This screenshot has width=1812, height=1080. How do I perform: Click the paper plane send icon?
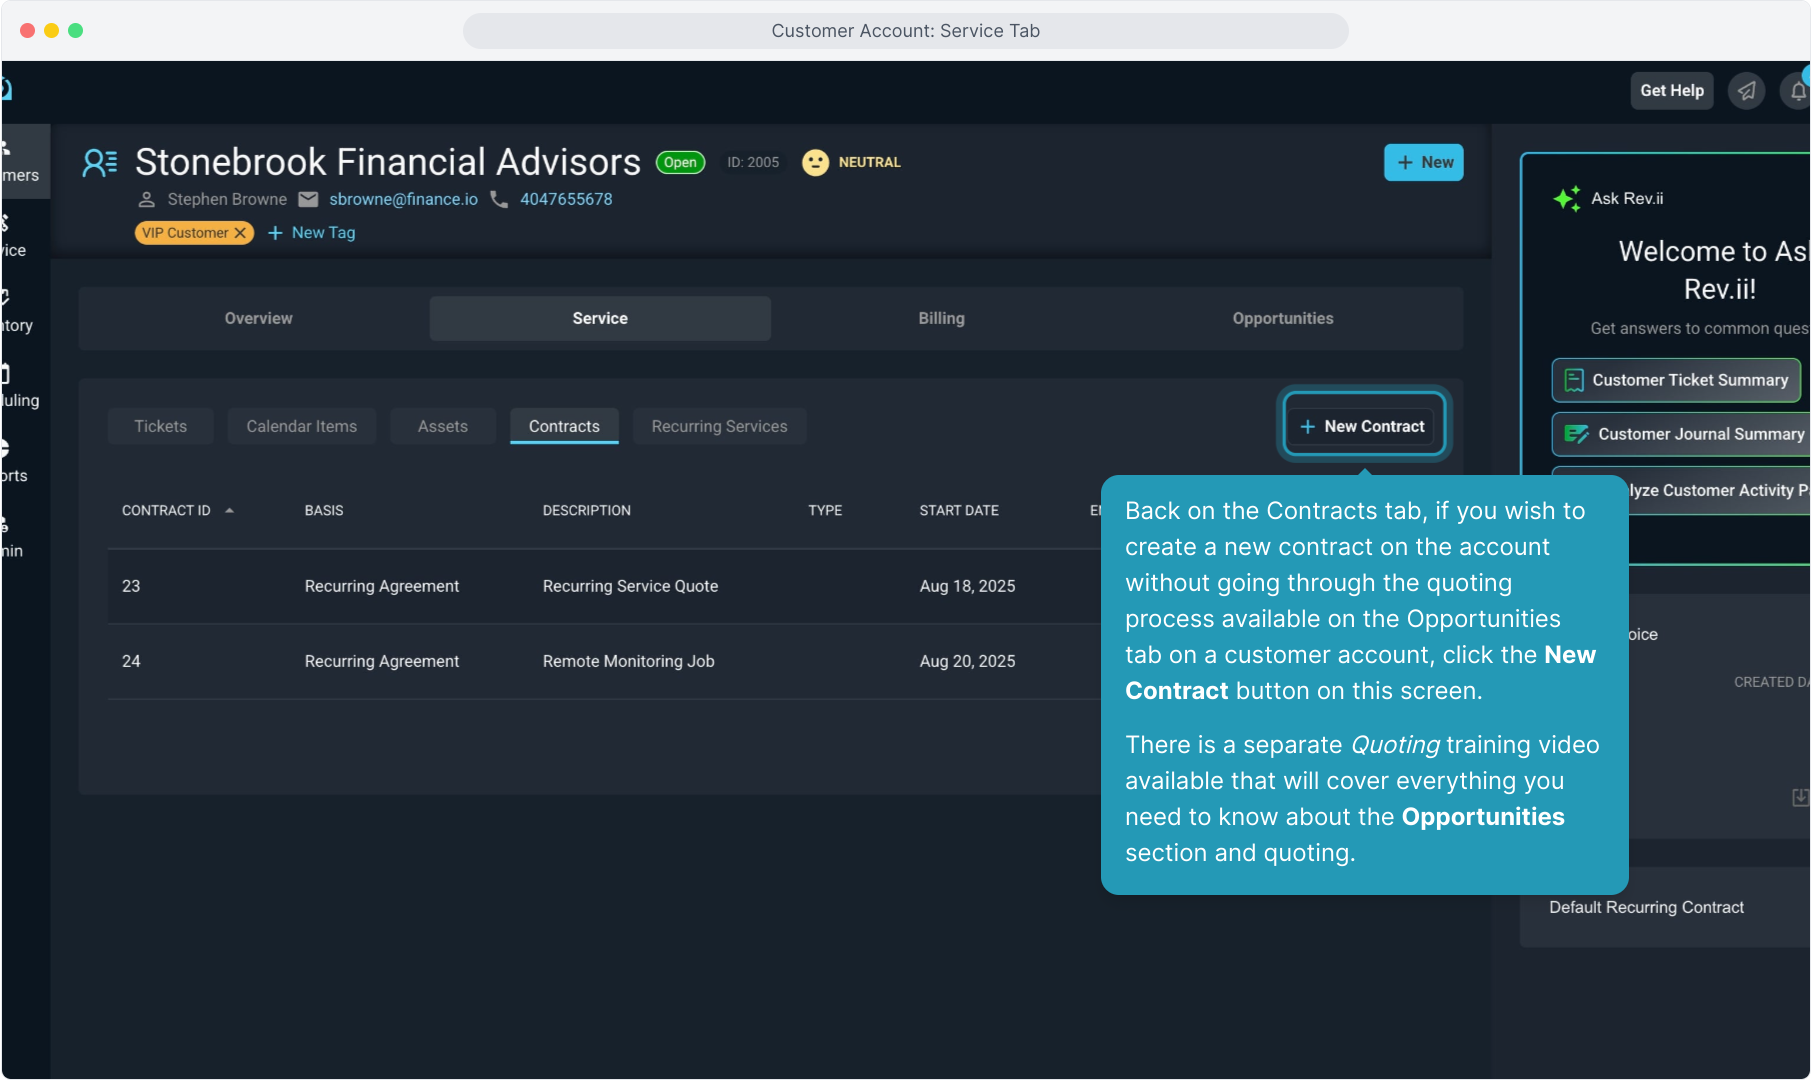tap(1746, 91)
